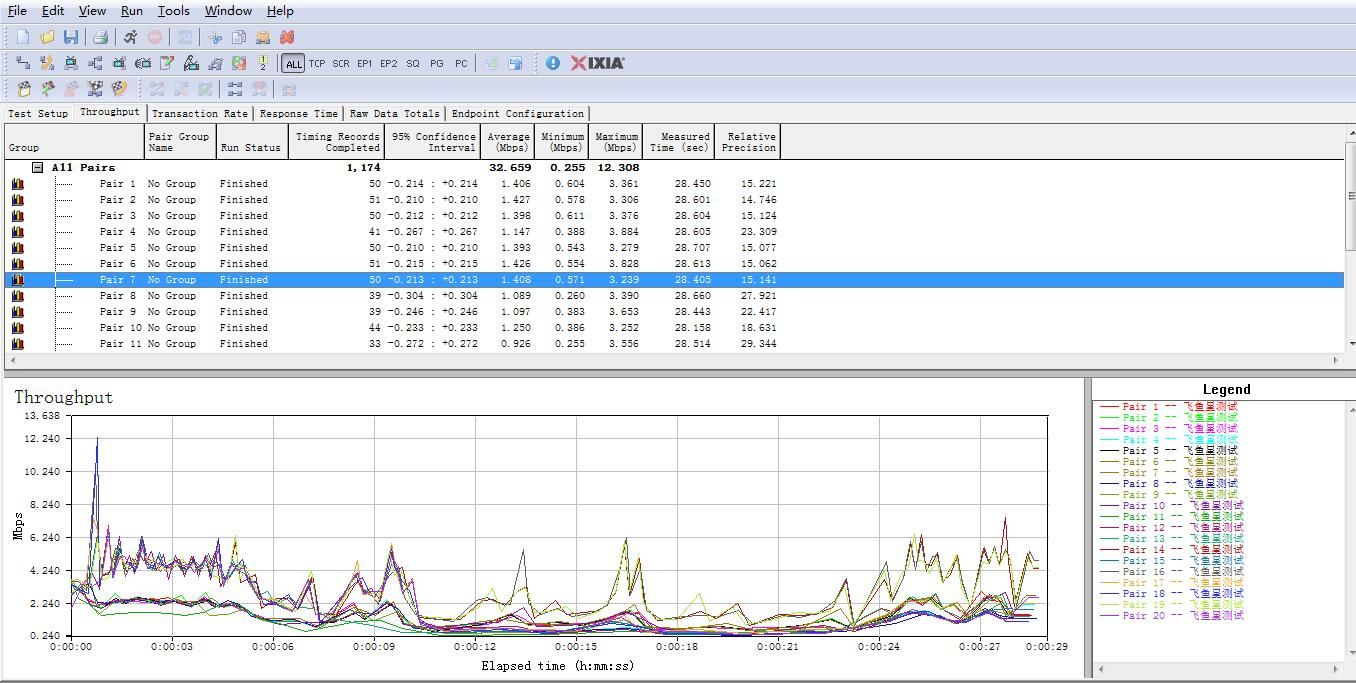
Task: Click chart icon beside Pair 1
Action: point(18,184)
